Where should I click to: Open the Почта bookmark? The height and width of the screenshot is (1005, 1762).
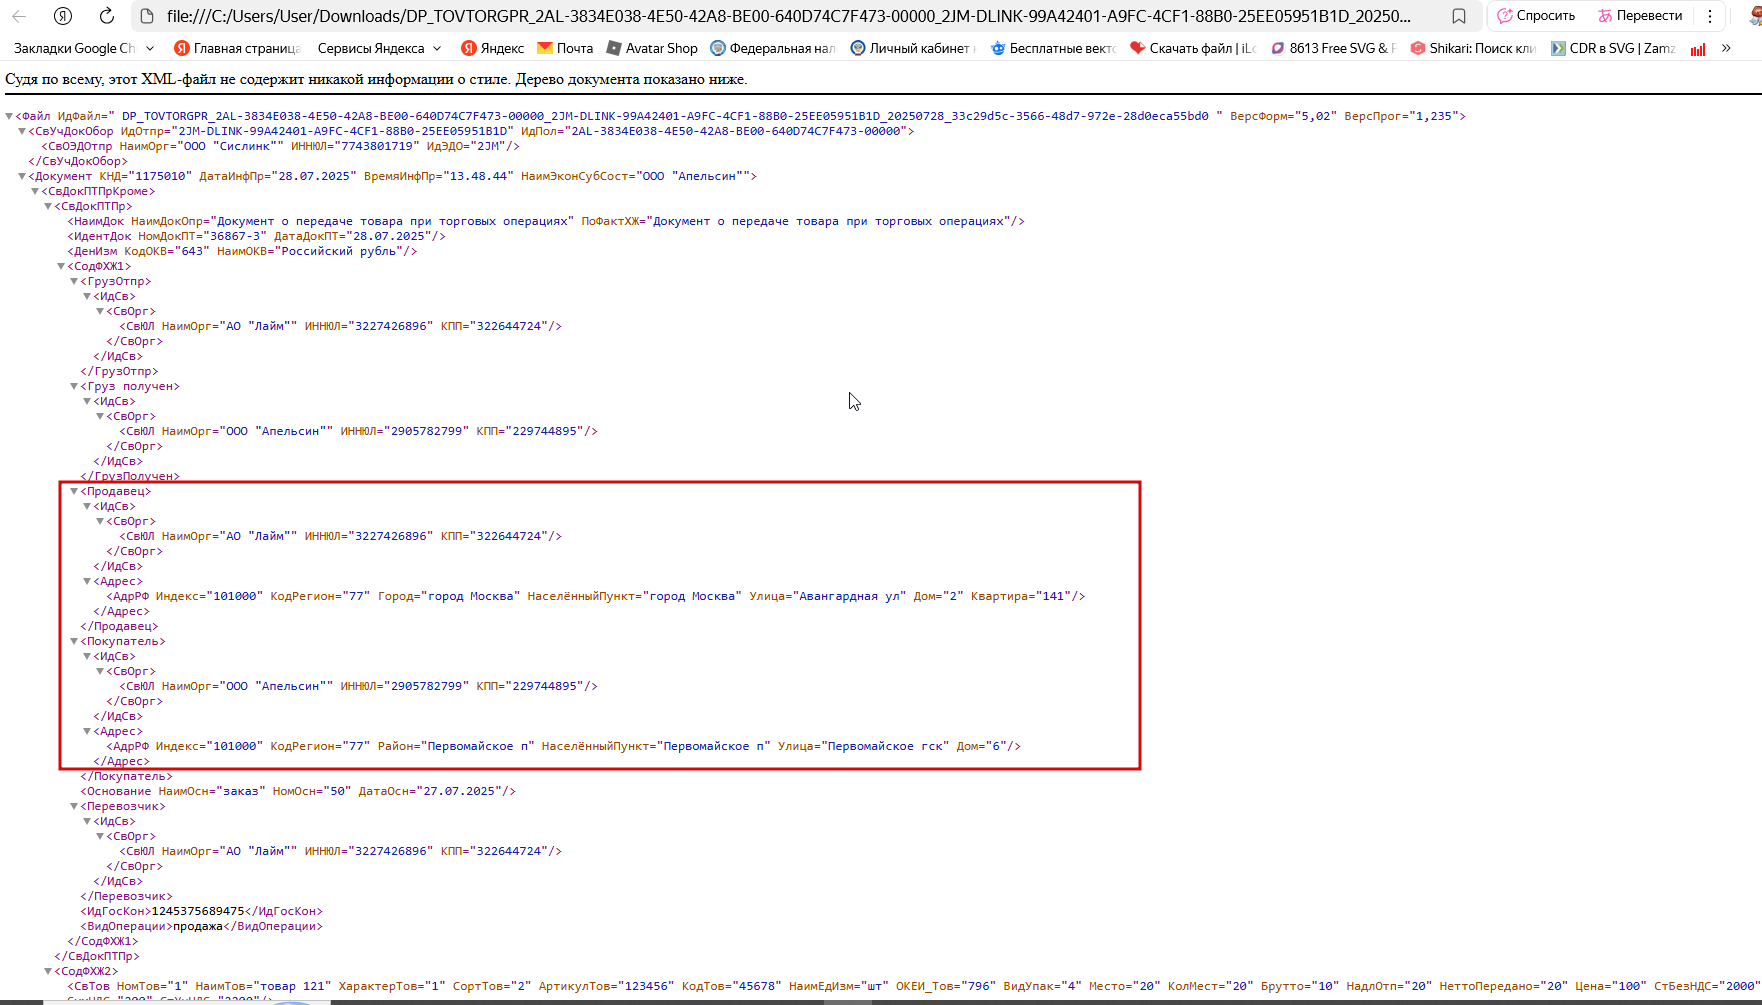[x=565, y=48]
